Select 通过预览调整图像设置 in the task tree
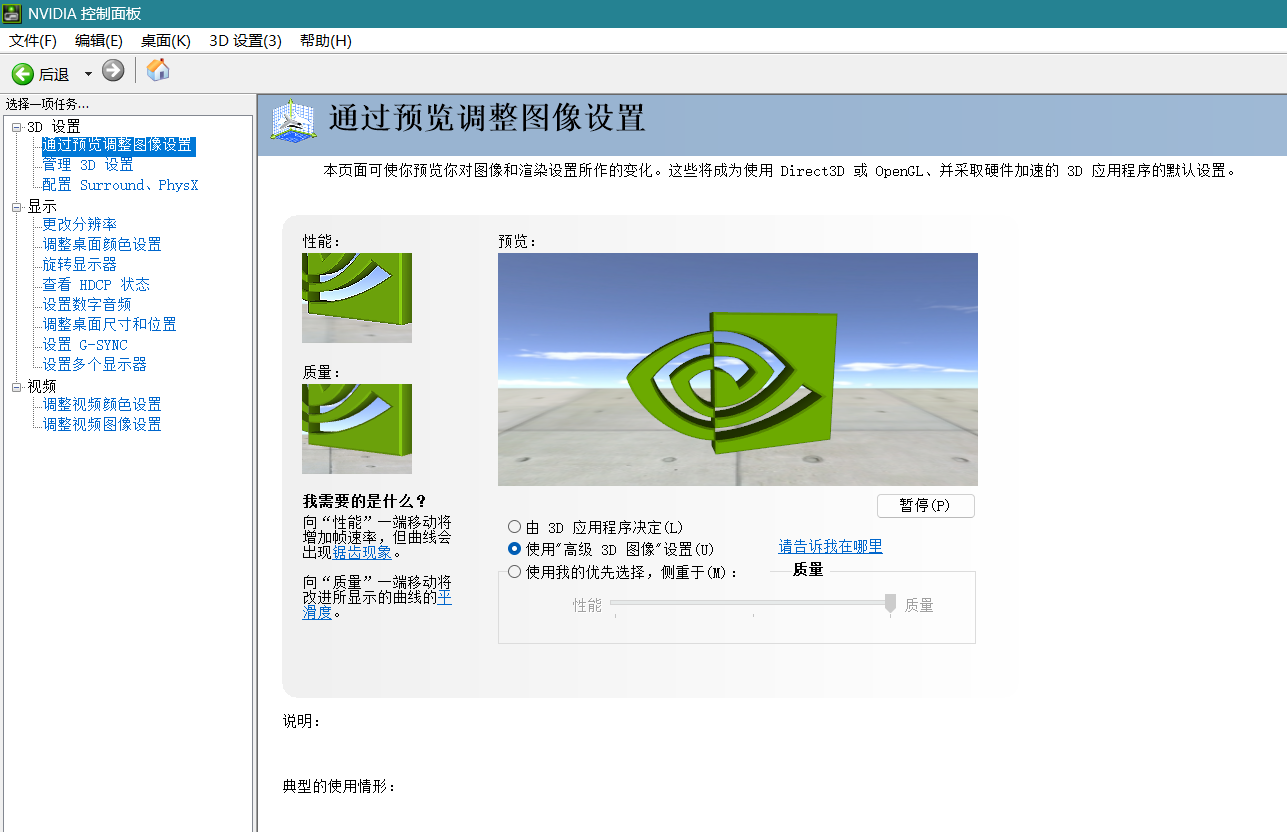Image resolution: width=1287 pixels, height=832 pixels. coord(118,145)
